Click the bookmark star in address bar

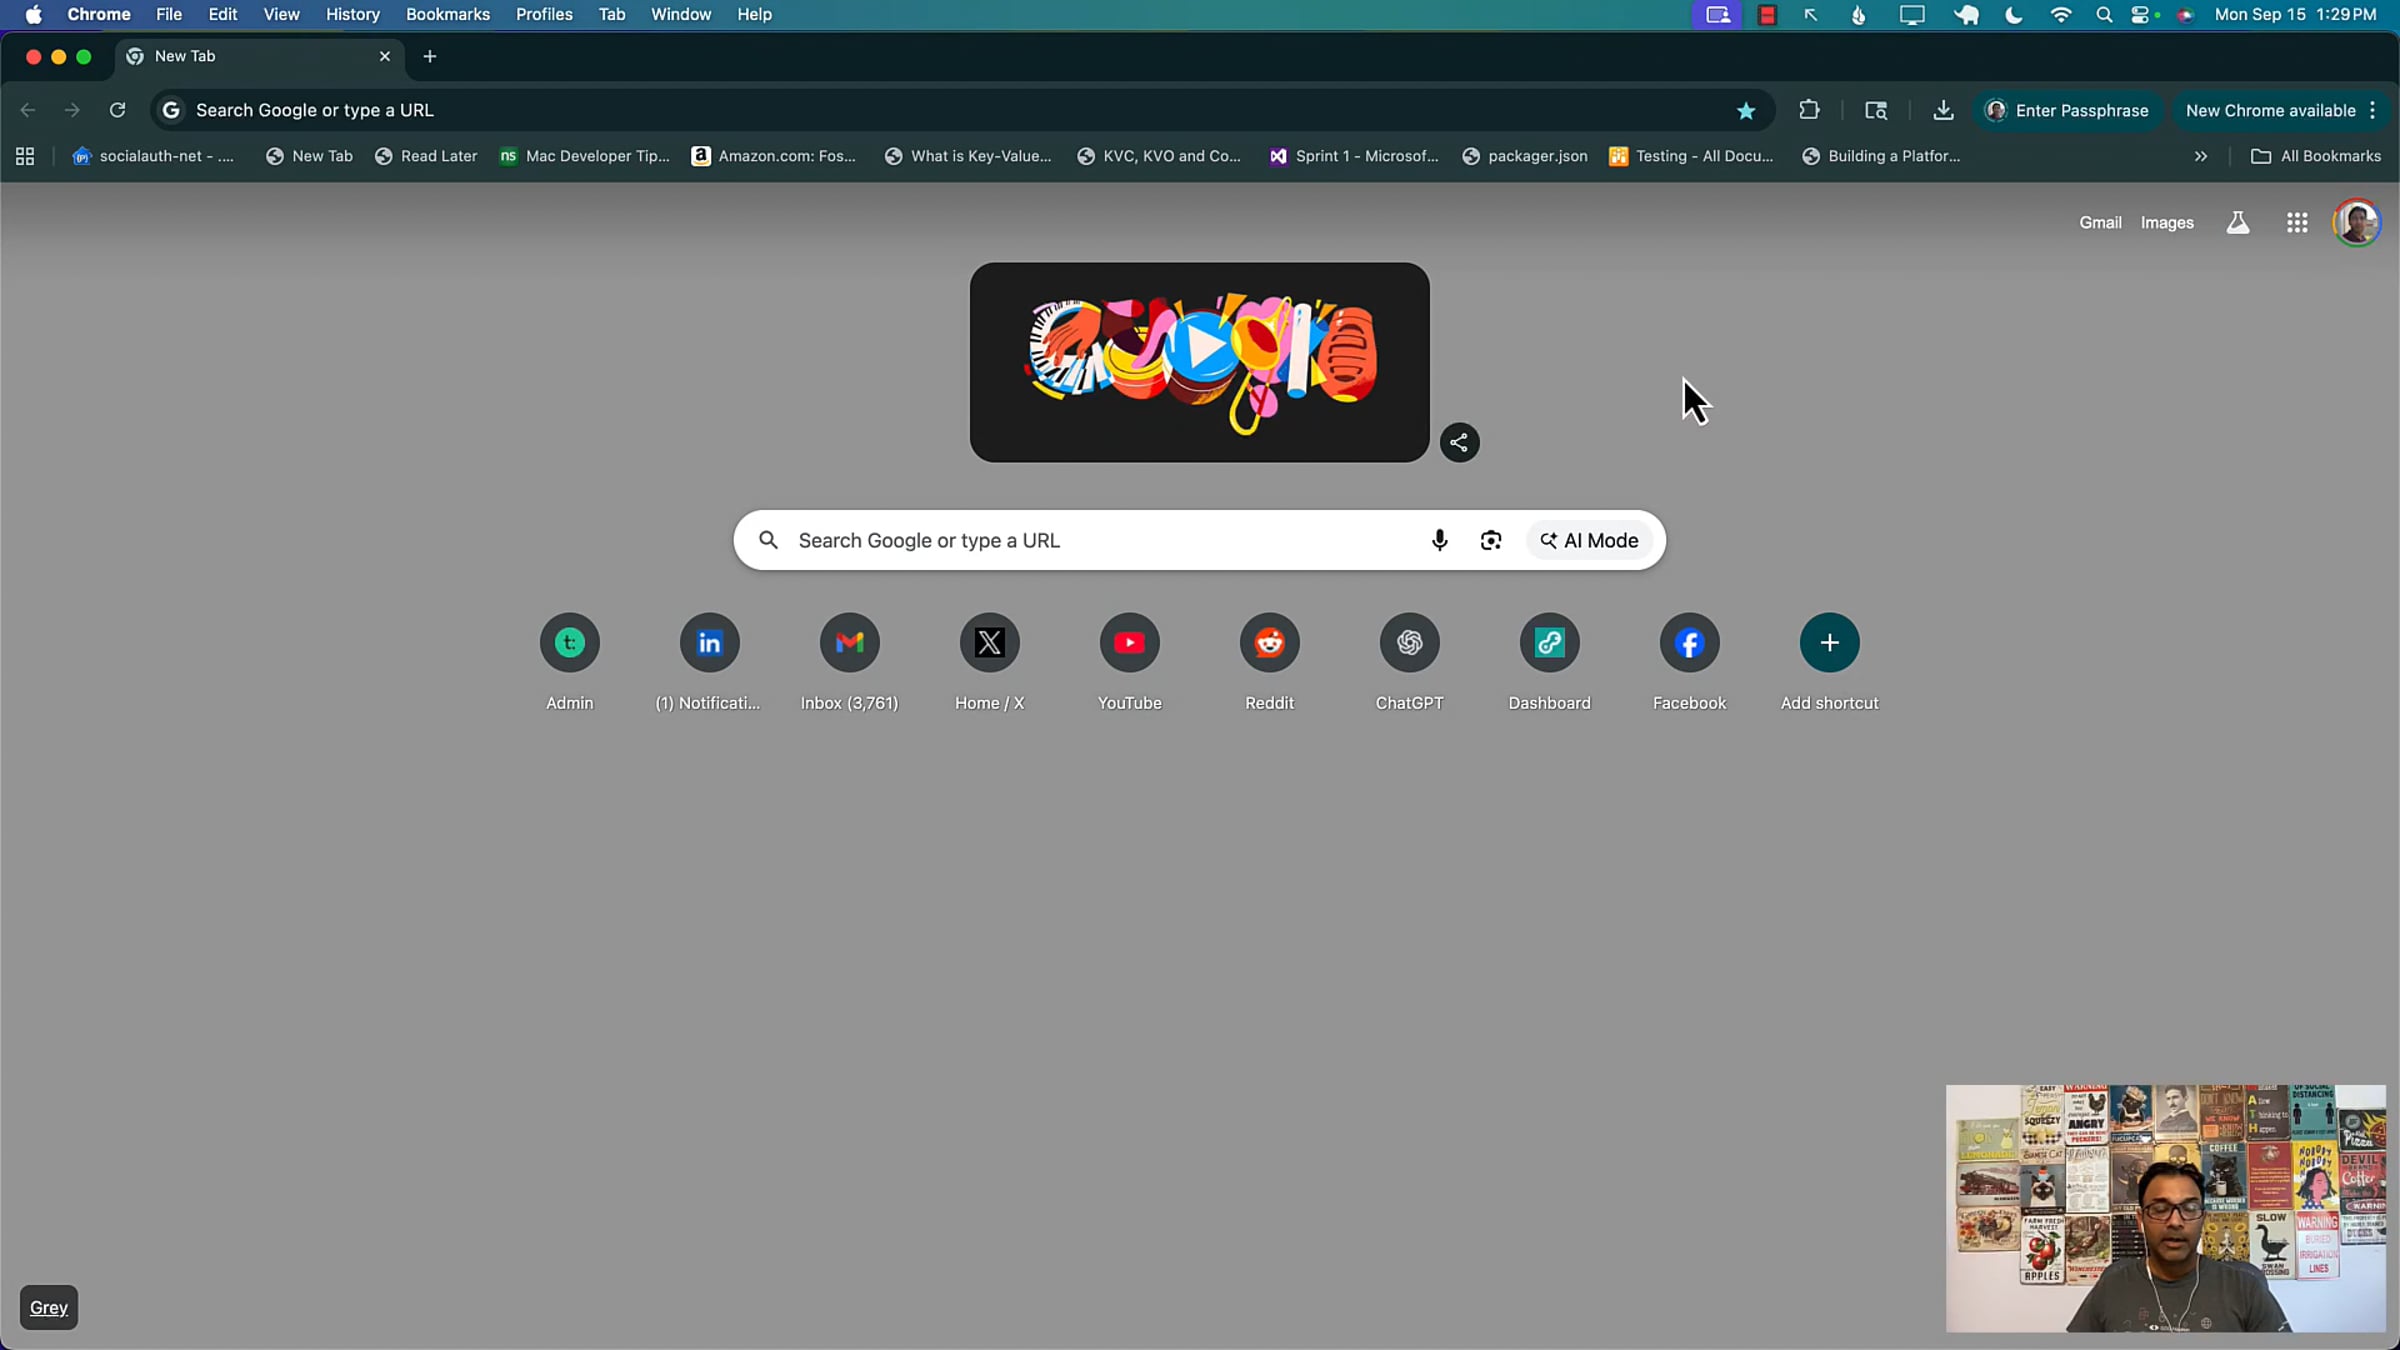(1746, 110)
